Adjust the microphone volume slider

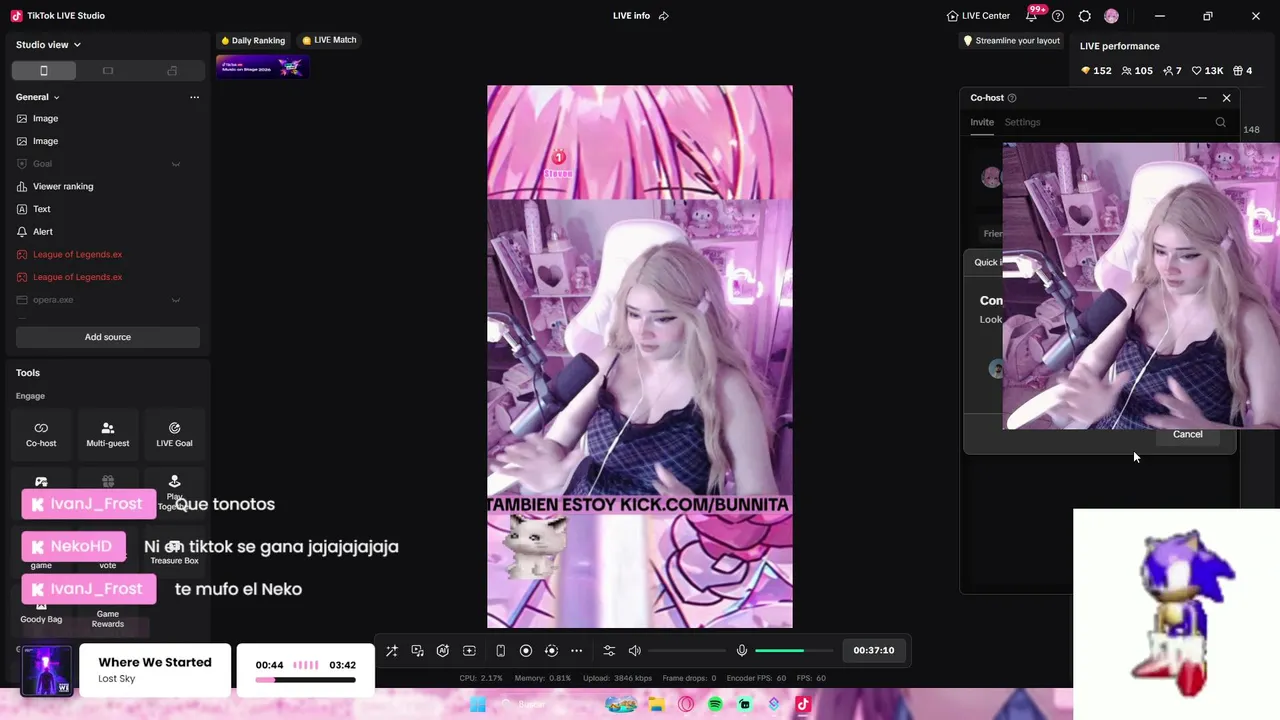(x=793, y=651)
